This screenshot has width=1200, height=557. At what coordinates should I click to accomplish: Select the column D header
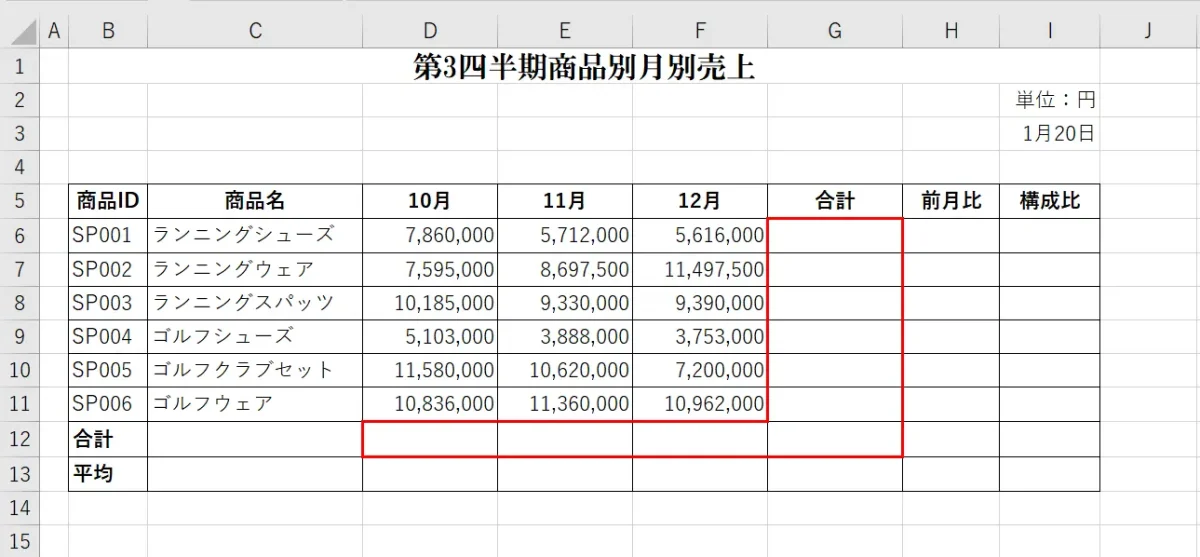(x=430, y=32)
